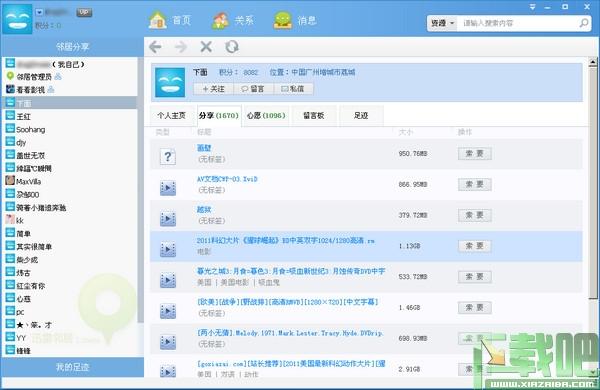Viewport: 600px width, 390px height.
Task: Open the 暮光之城3 月食 title link
Action: tap(291, 271)
